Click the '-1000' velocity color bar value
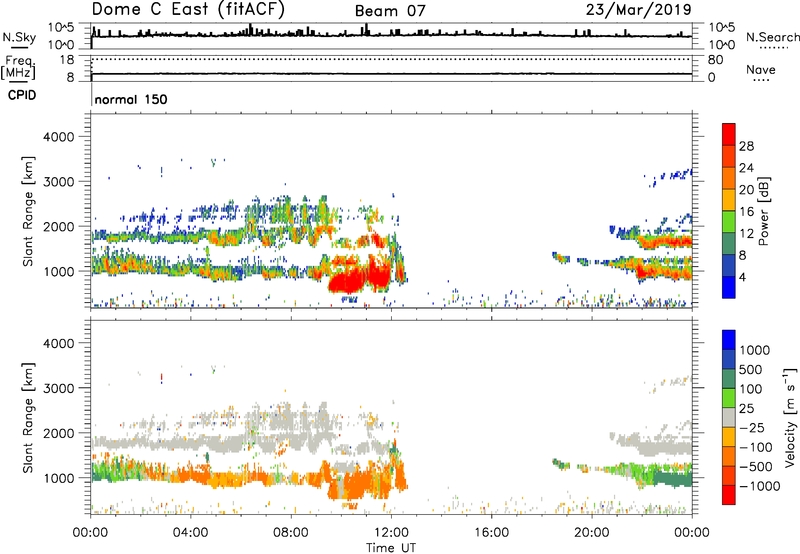This screenshot has height=554, width=800. [x=760, y=486]
